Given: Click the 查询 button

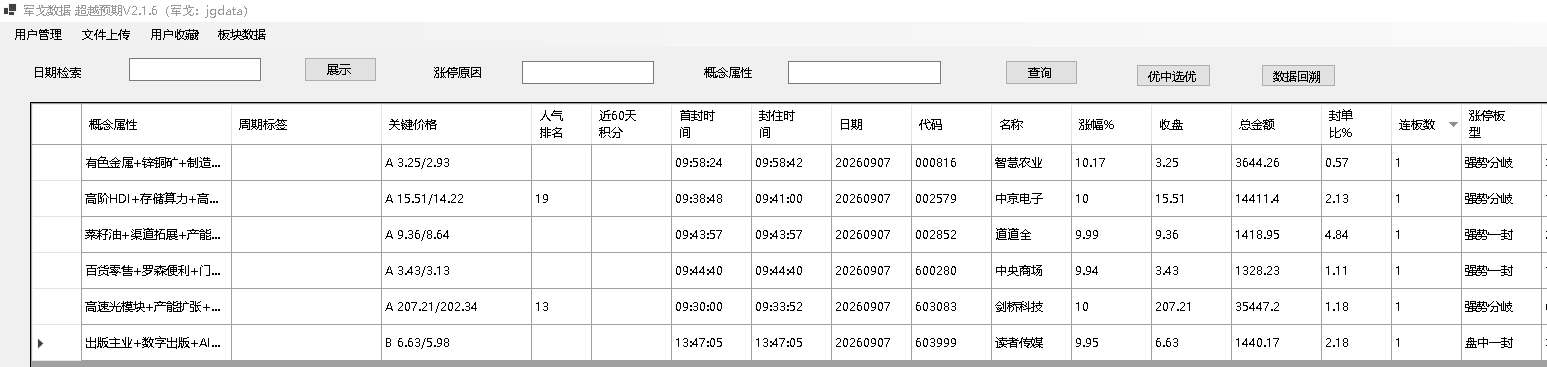Looking at the screenshot, I should pos(1041,72).
